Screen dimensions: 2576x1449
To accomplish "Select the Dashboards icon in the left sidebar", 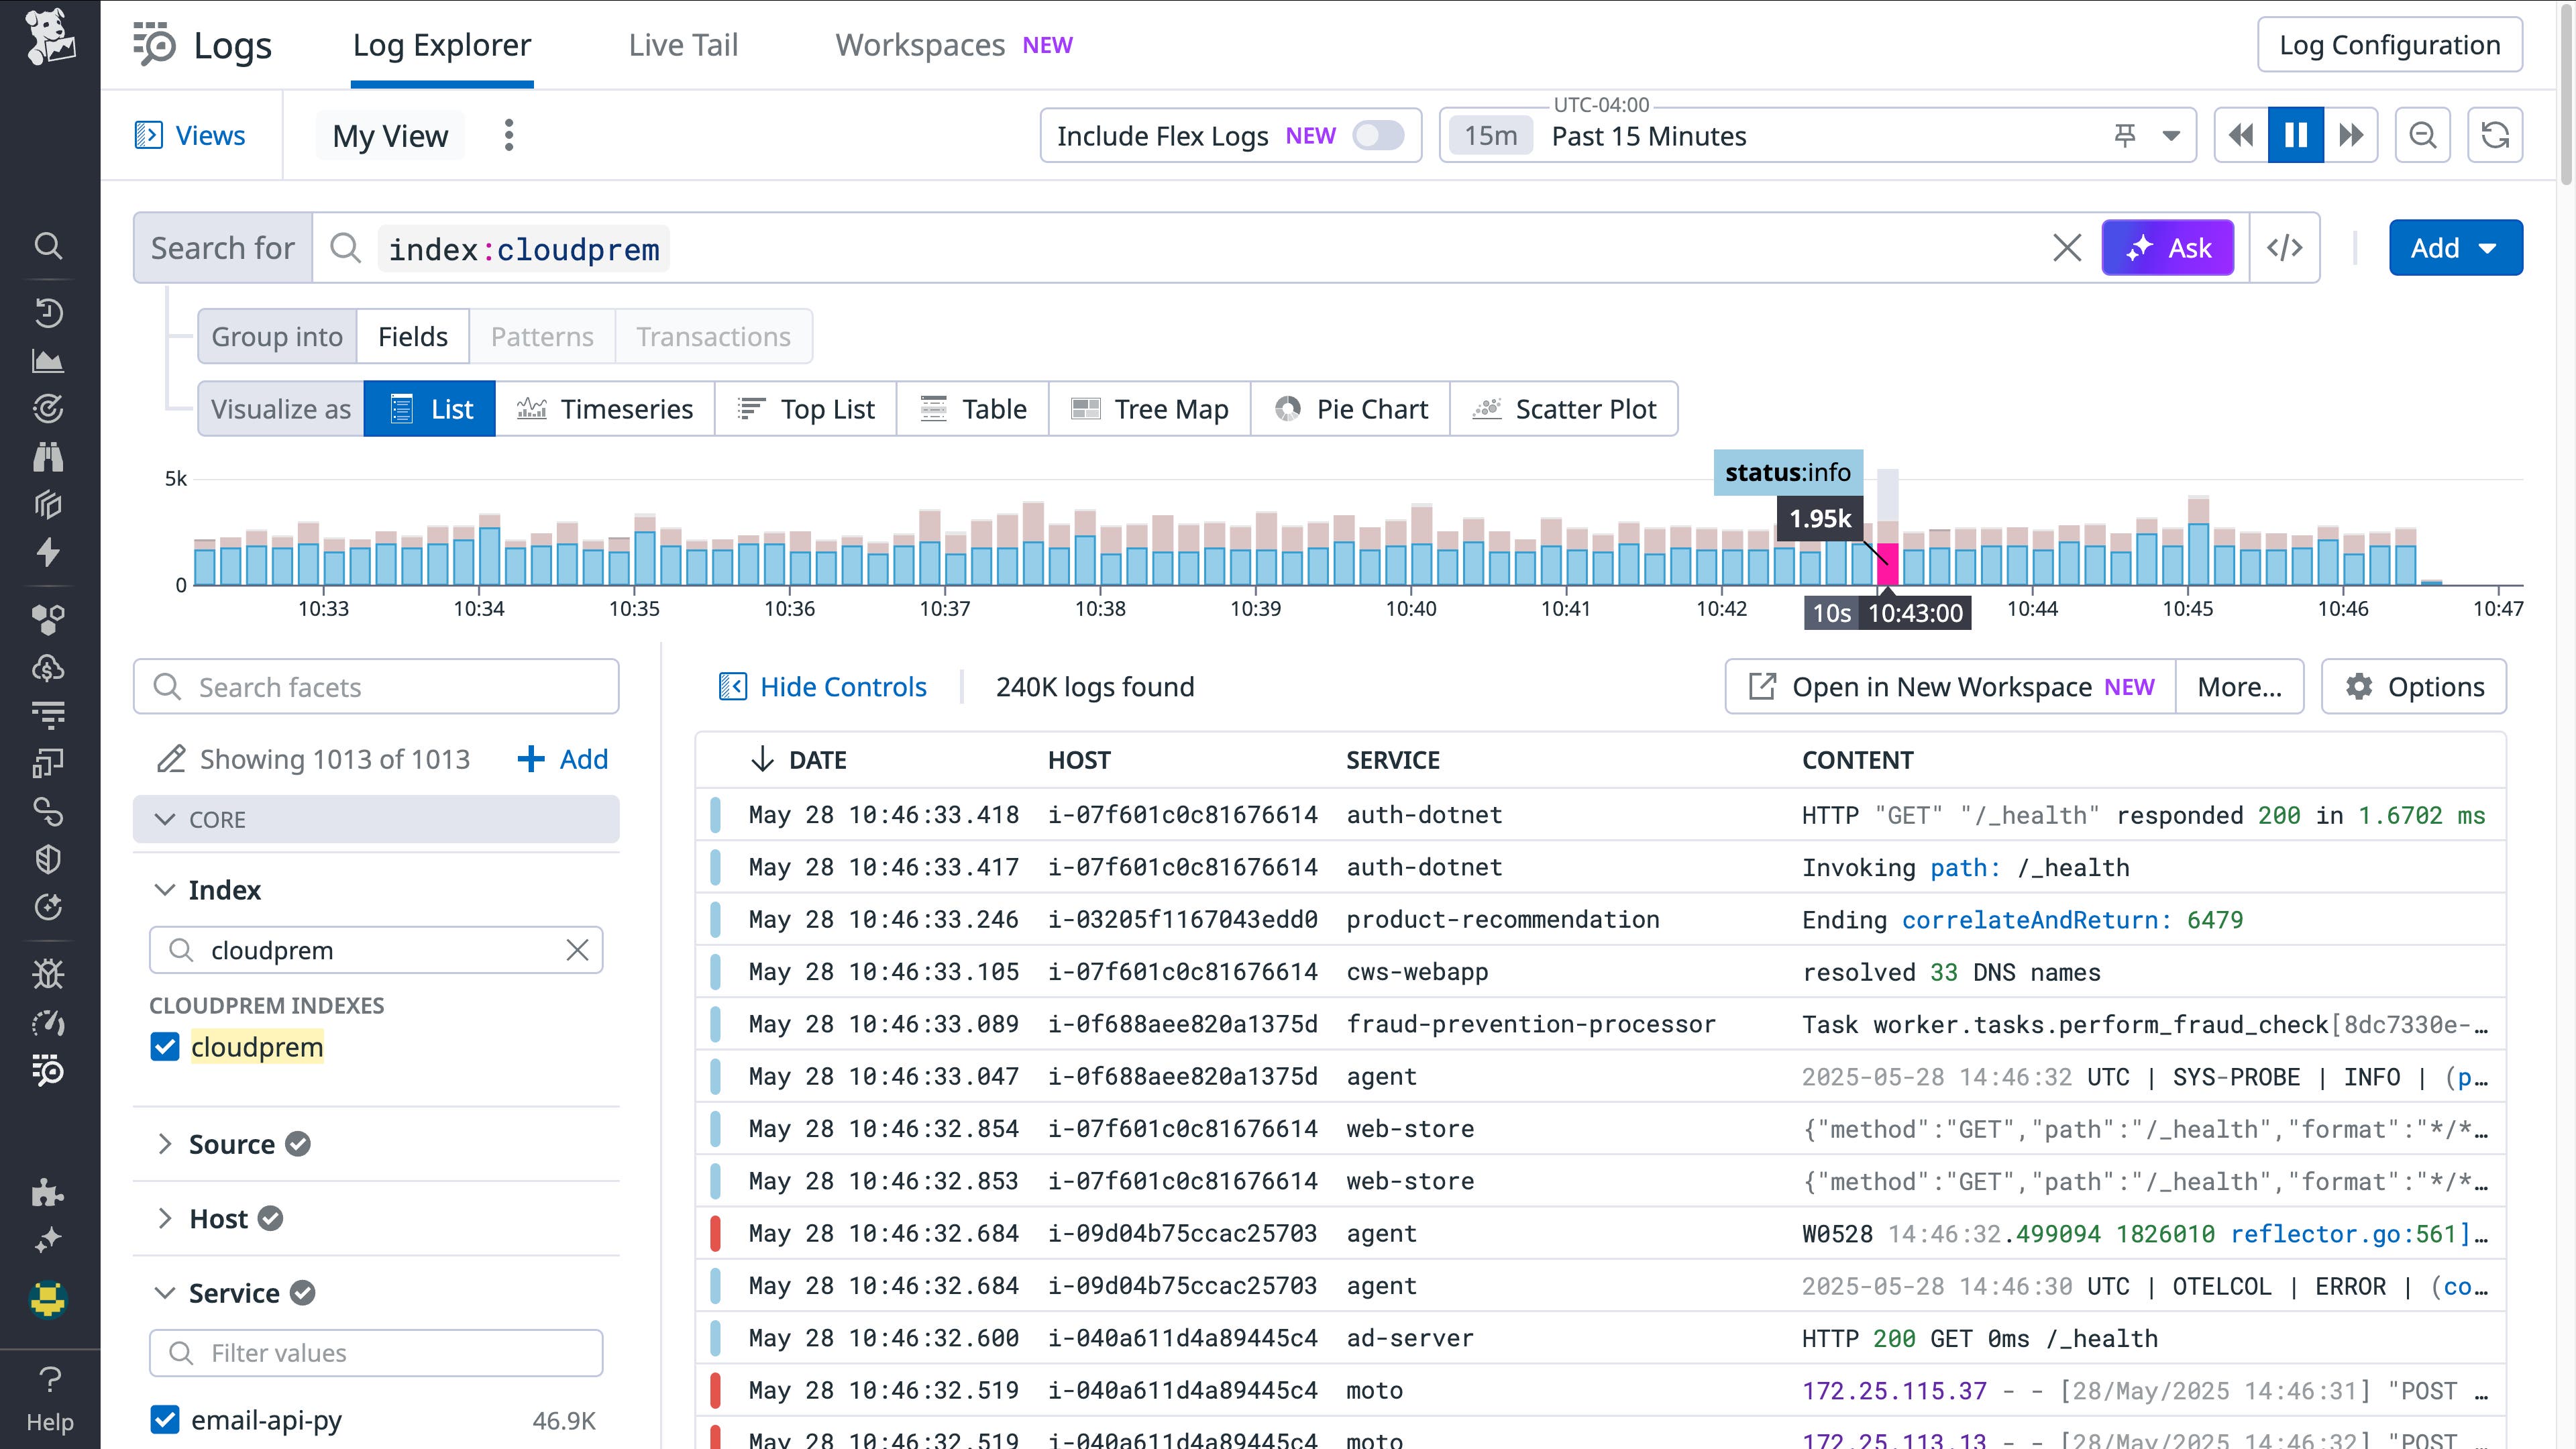I will pos(48,361).
